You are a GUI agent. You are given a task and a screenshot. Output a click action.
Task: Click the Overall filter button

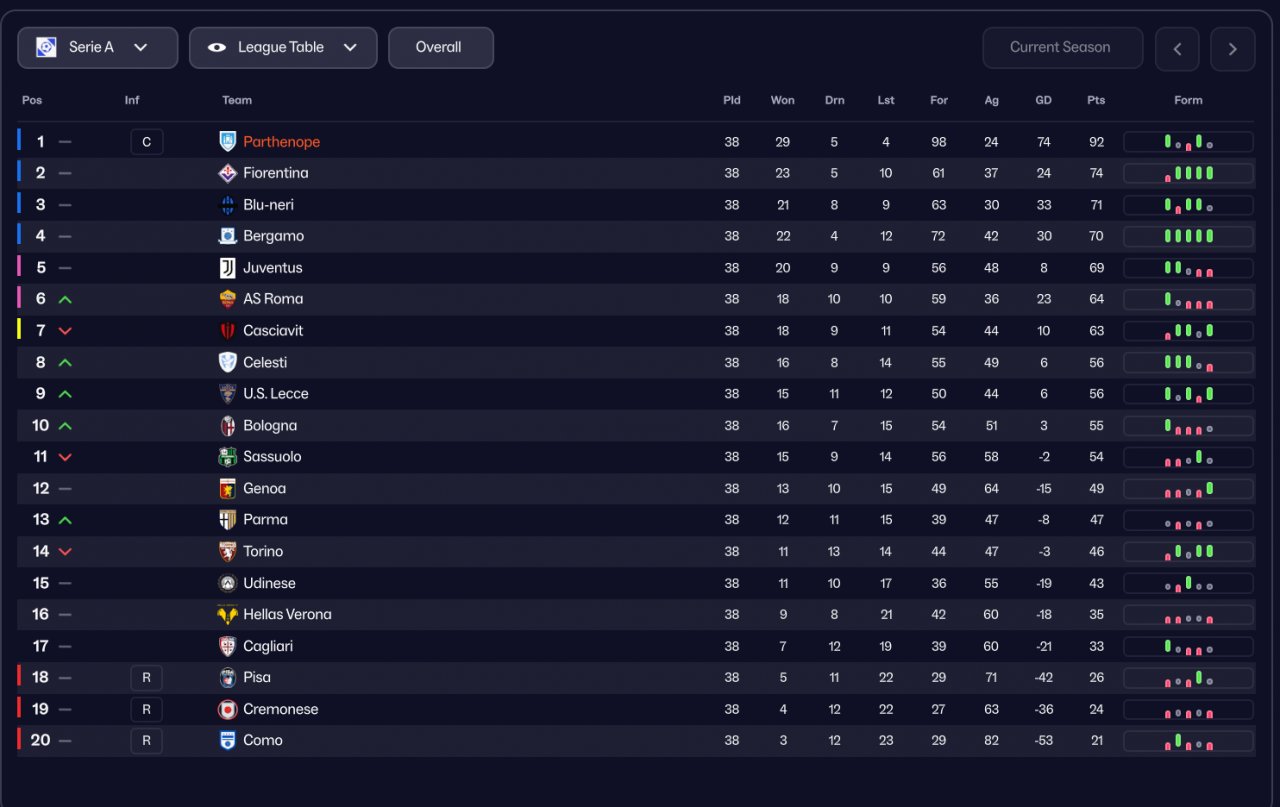point(440,47)
